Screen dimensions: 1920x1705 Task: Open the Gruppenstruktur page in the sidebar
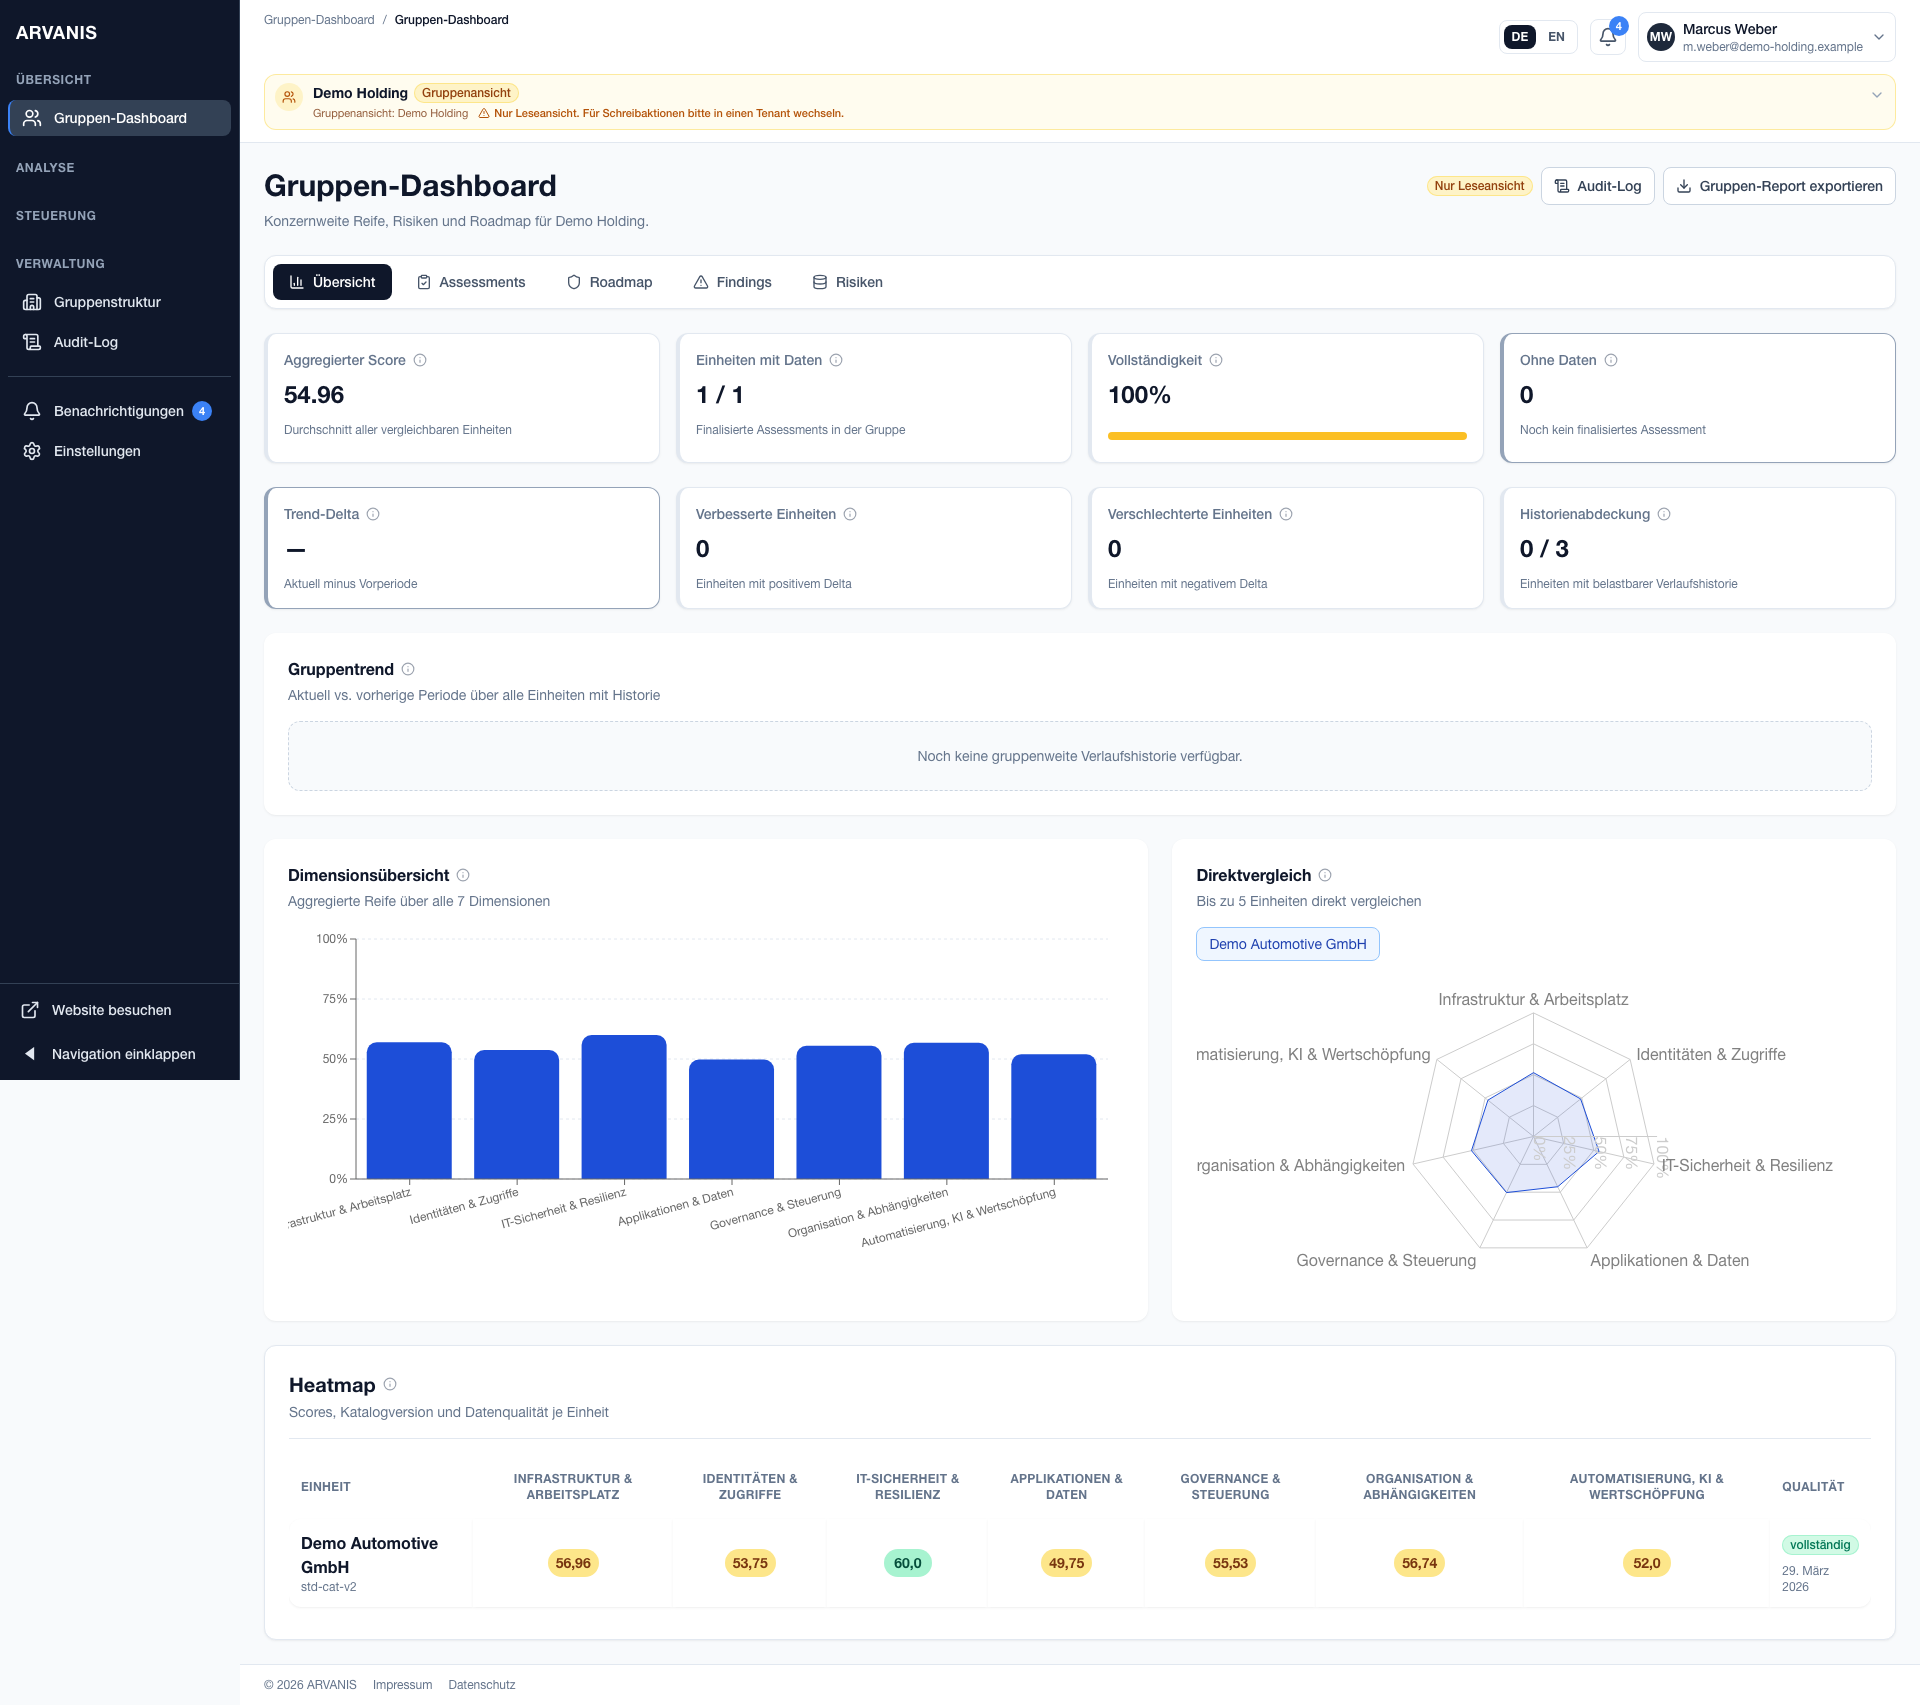(x=107, y=301)
